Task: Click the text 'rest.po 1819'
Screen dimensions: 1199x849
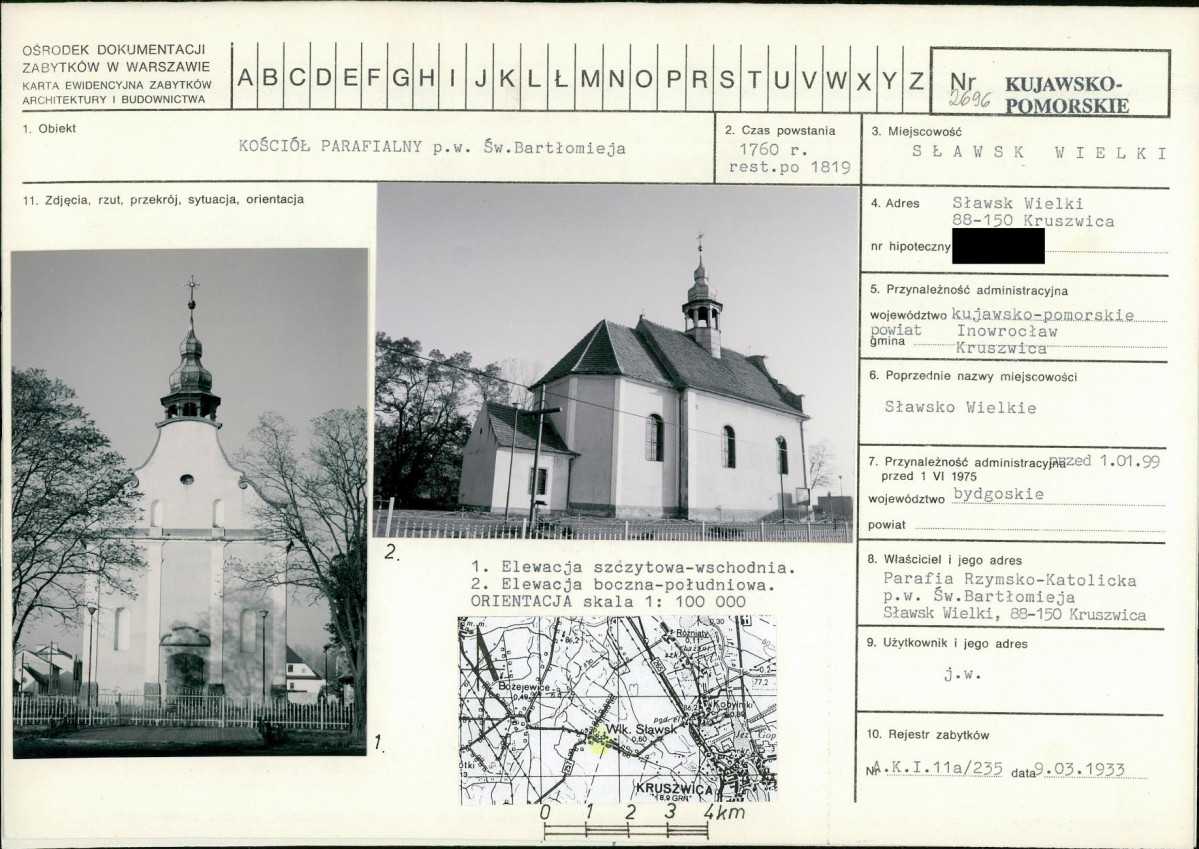Action: pos(789,168)
